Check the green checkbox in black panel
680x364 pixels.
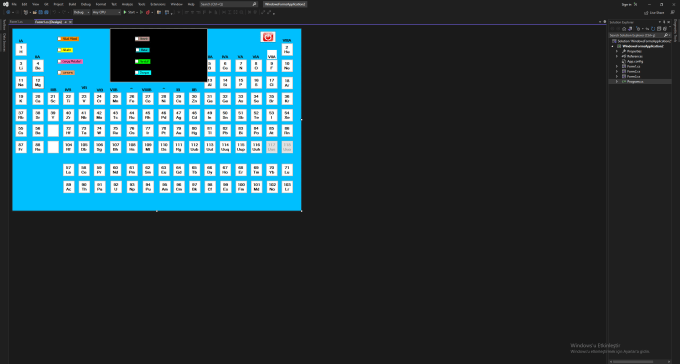(x=137, y=62)
